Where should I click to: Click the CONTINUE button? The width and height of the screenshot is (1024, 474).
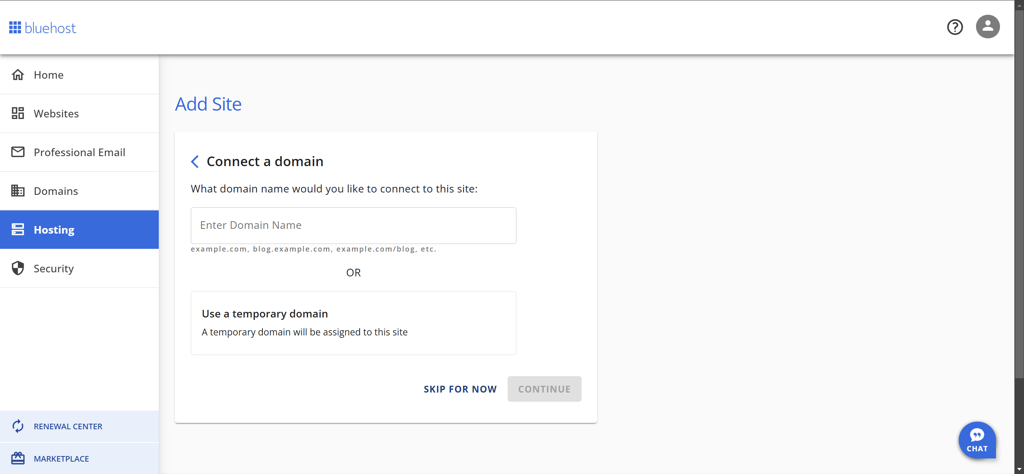pyautogui.click(x=545, y=389)
